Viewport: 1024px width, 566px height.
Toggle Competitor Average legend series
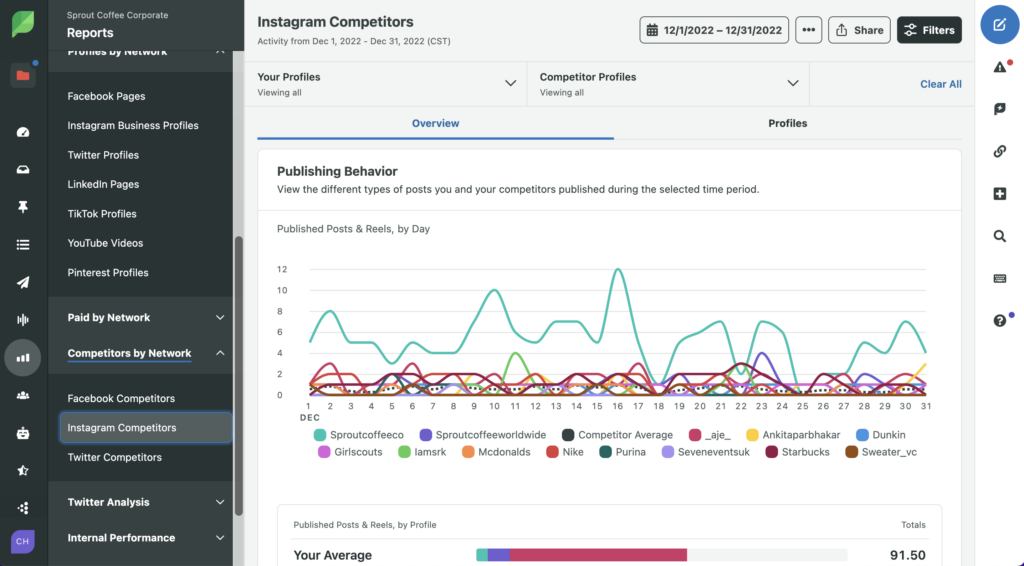(x=617, y=435)
